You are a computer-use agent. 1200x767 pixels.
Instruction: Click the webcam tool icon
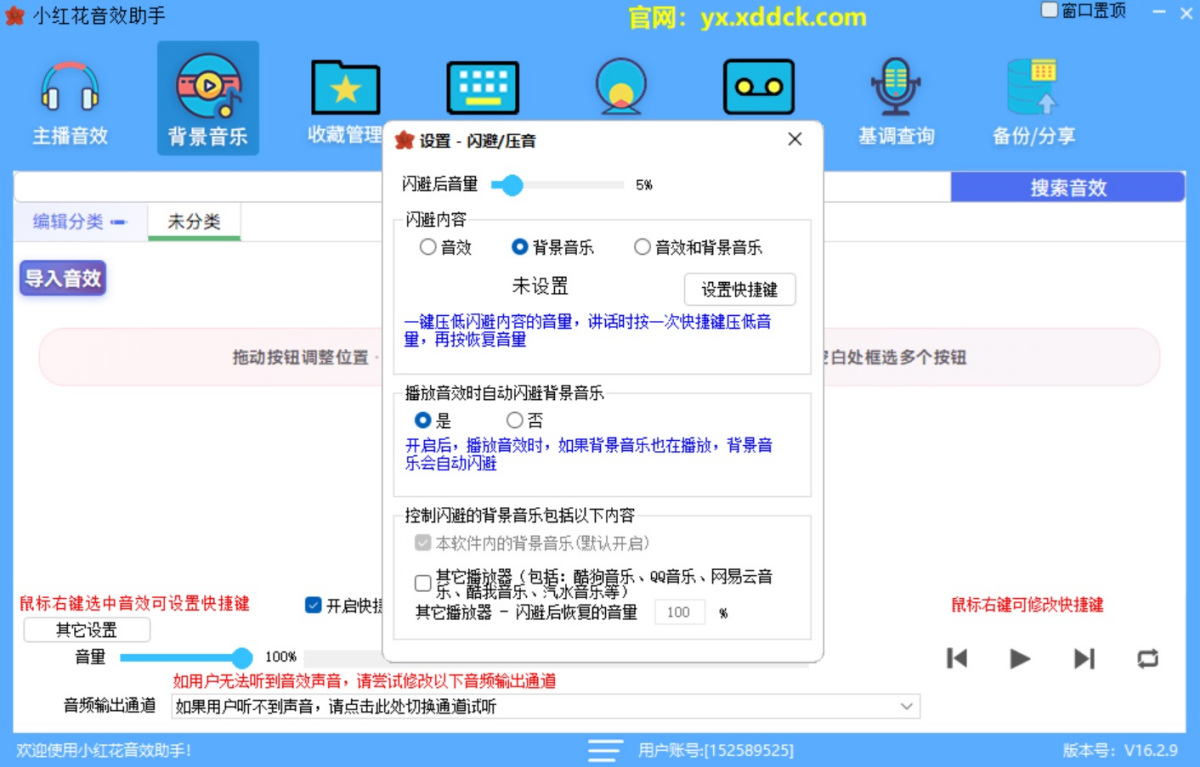(620, 85)
